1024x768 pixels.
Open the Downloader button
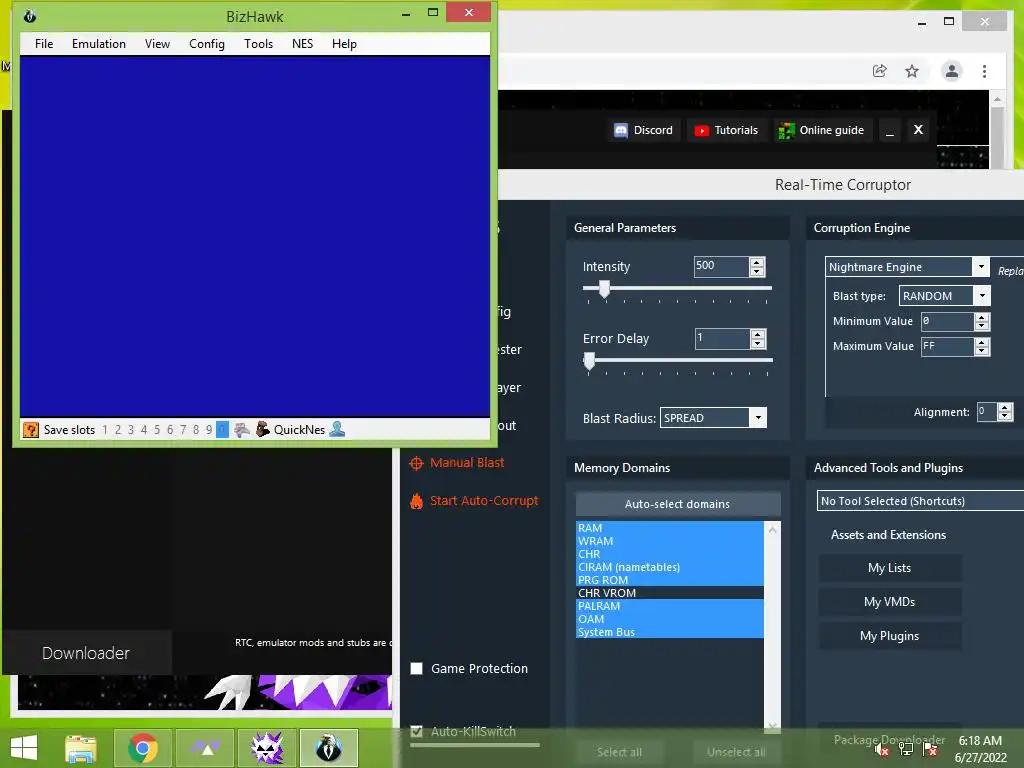pos(86,653)
